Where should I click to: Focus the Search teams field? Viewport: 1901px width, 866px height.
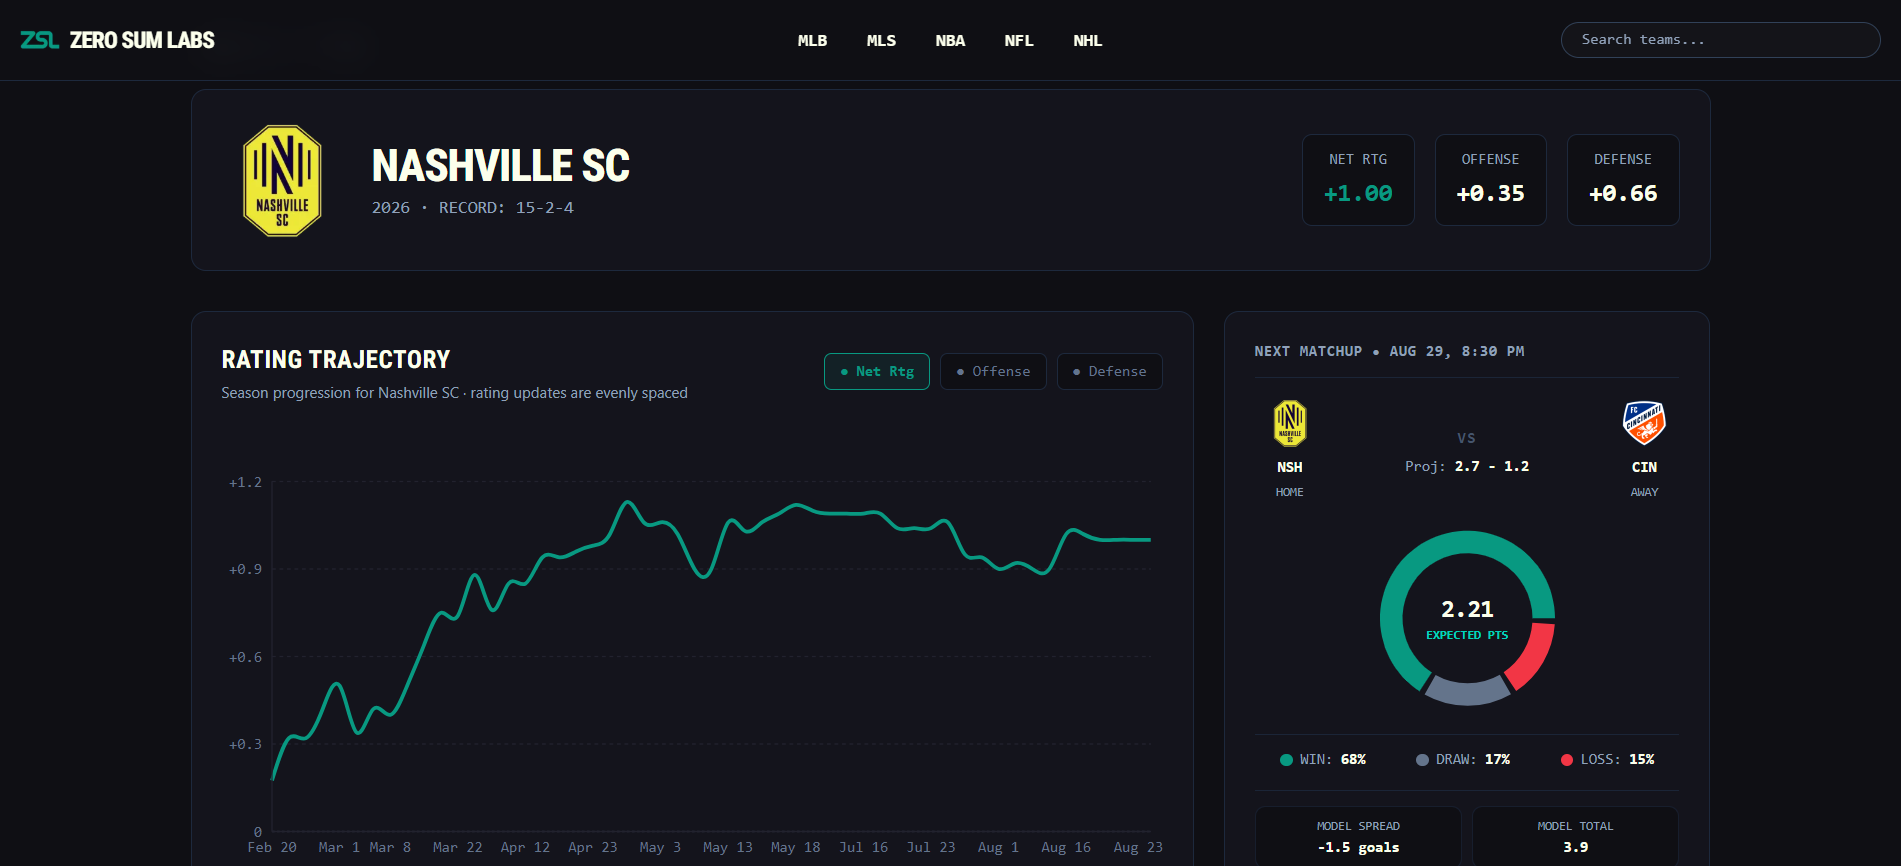[1721, 40]
